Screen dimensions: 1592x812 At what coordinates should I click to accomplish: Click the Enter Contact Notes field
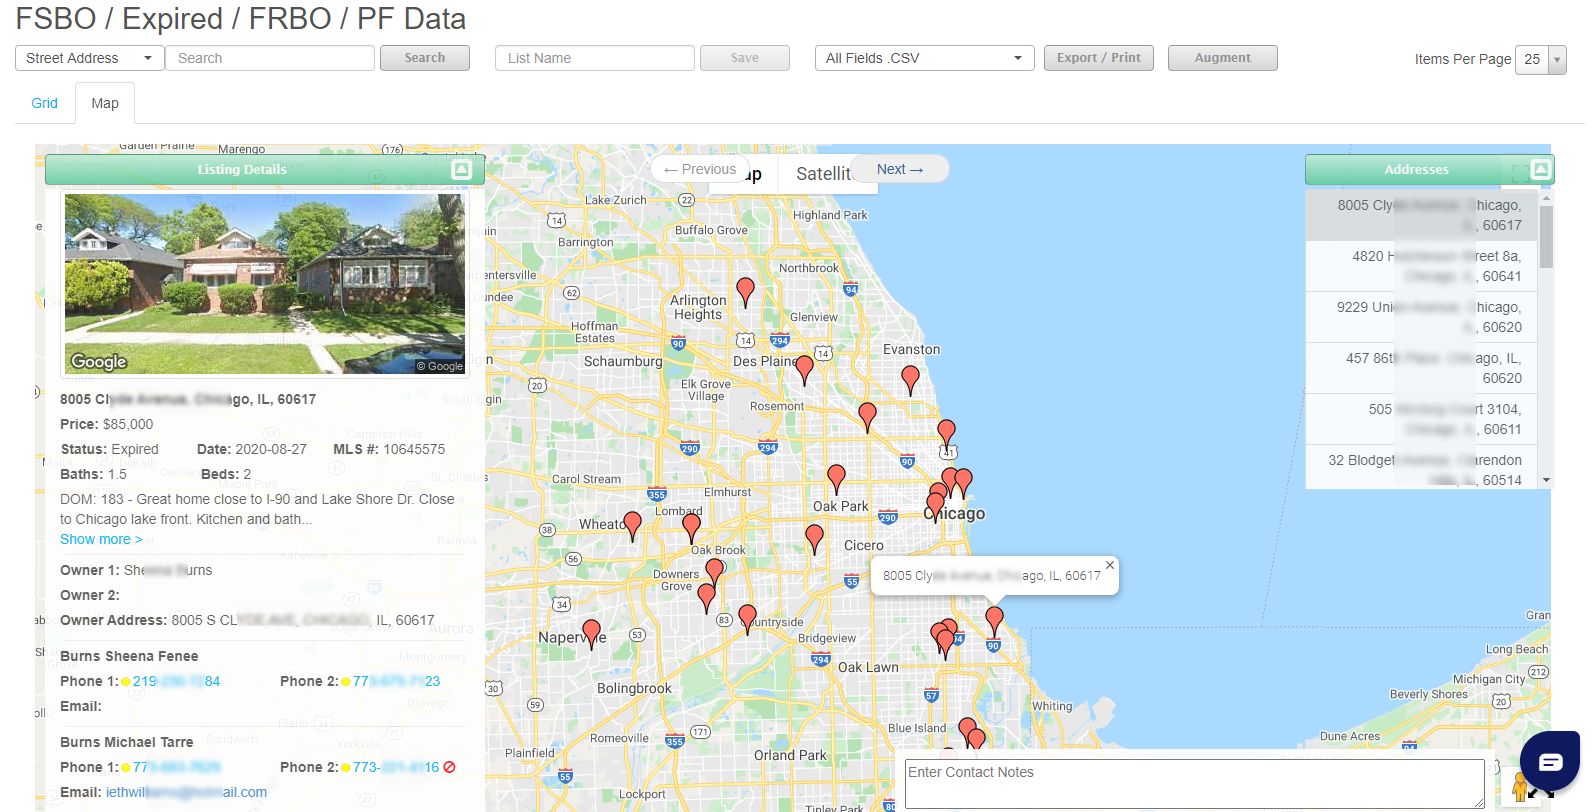tap(1194, 783)
